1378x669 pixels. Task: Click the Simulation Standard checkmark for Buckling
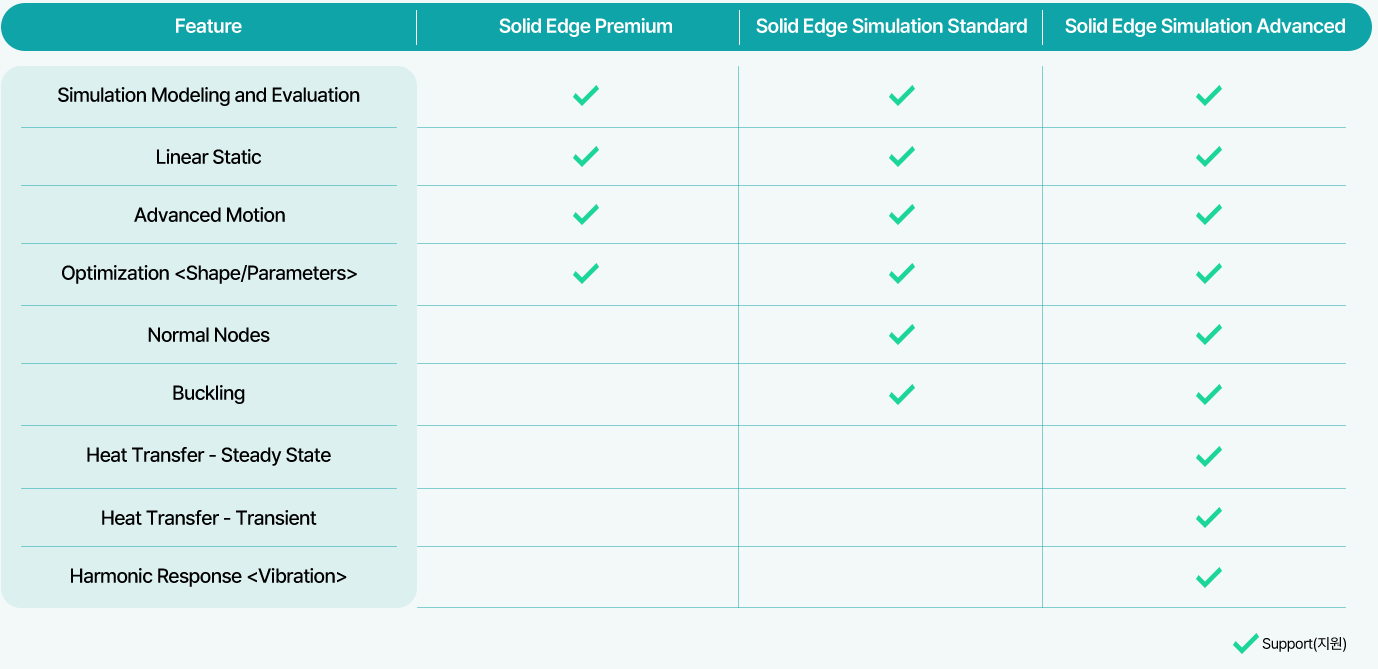coord(902,394)
